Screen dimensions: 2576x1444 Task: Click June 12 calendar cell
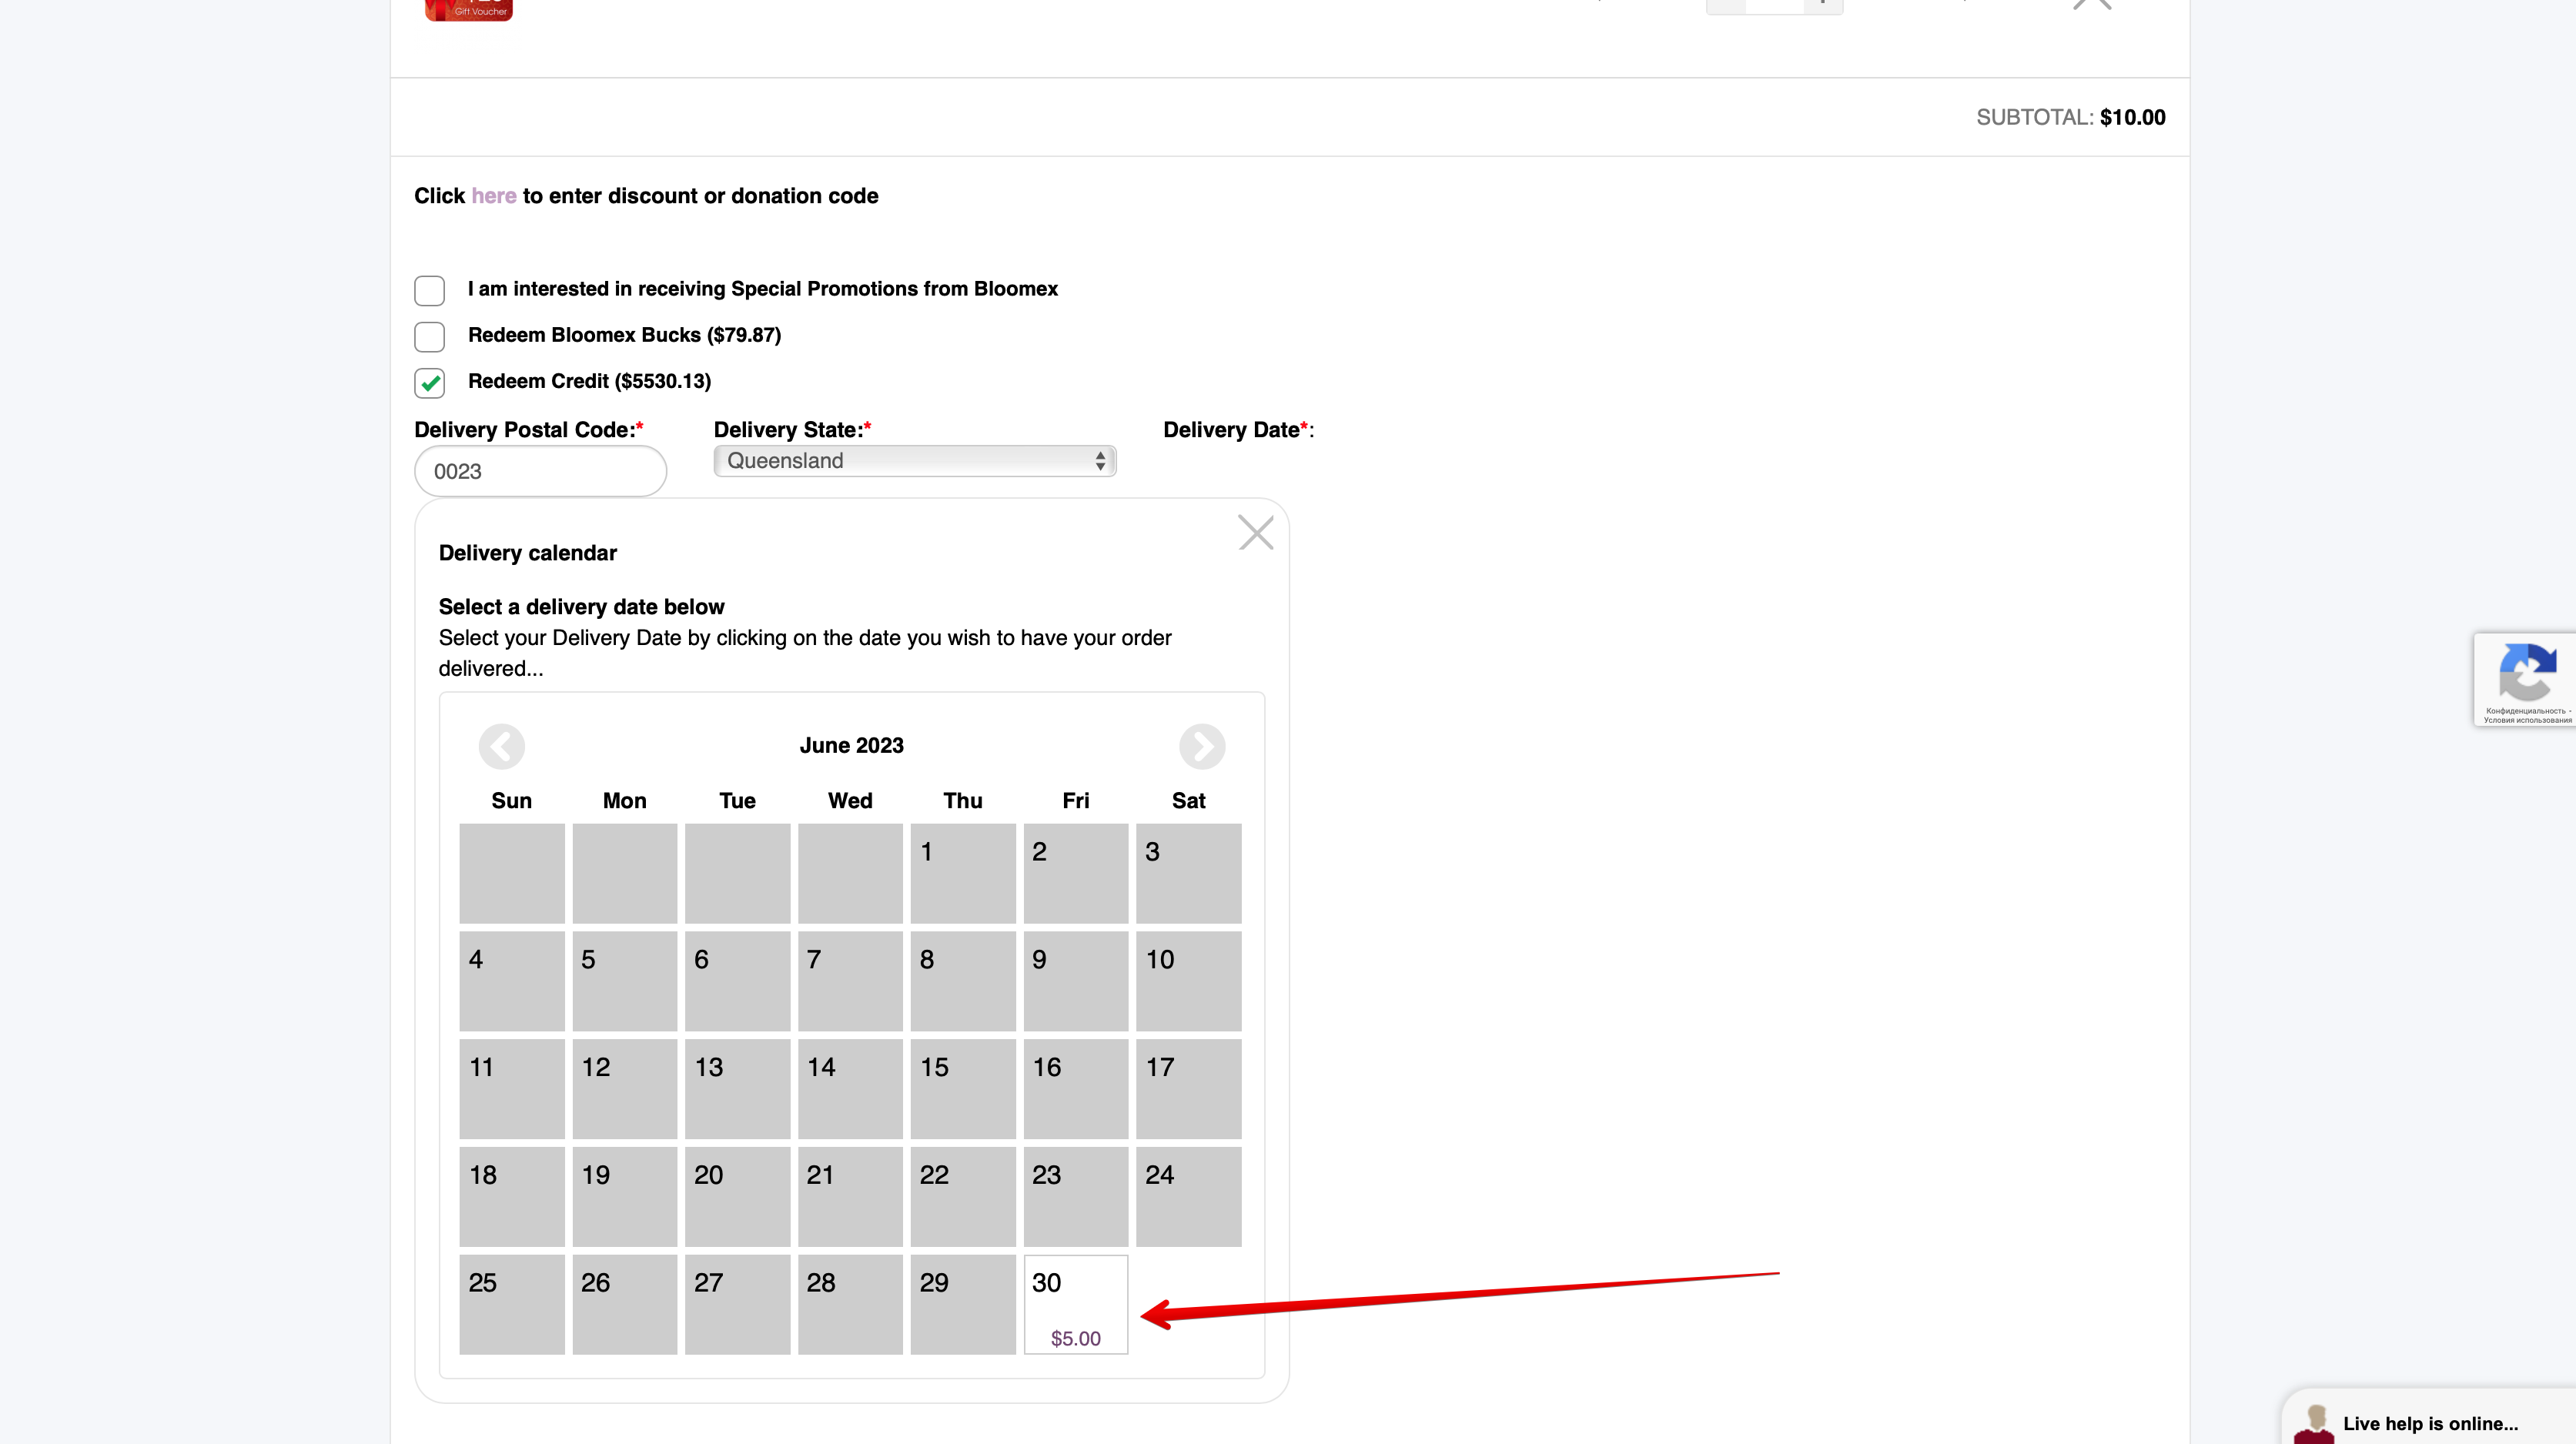tap(624, 1088)
